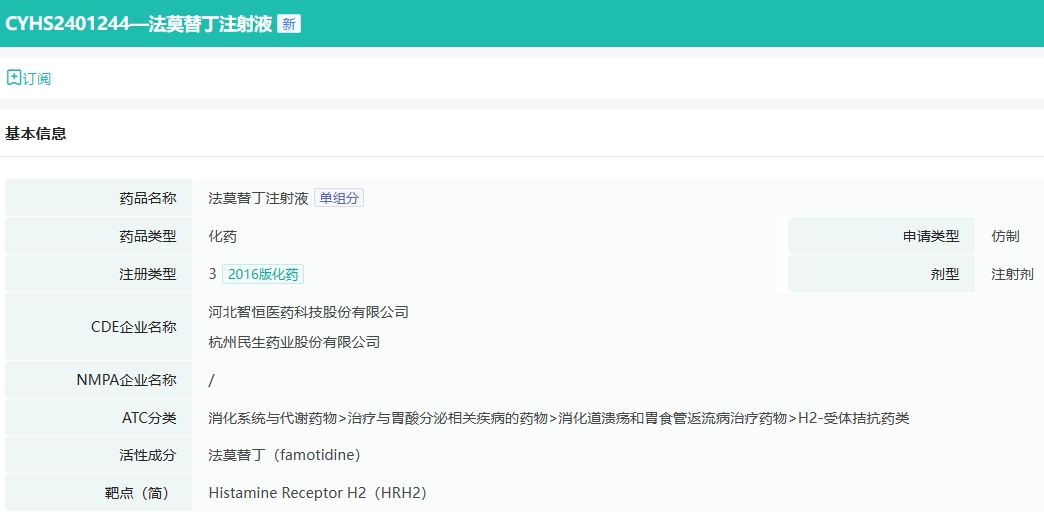
Task: Click target Histamine Receptor H2（HRH2）
Action: [317, 493]
